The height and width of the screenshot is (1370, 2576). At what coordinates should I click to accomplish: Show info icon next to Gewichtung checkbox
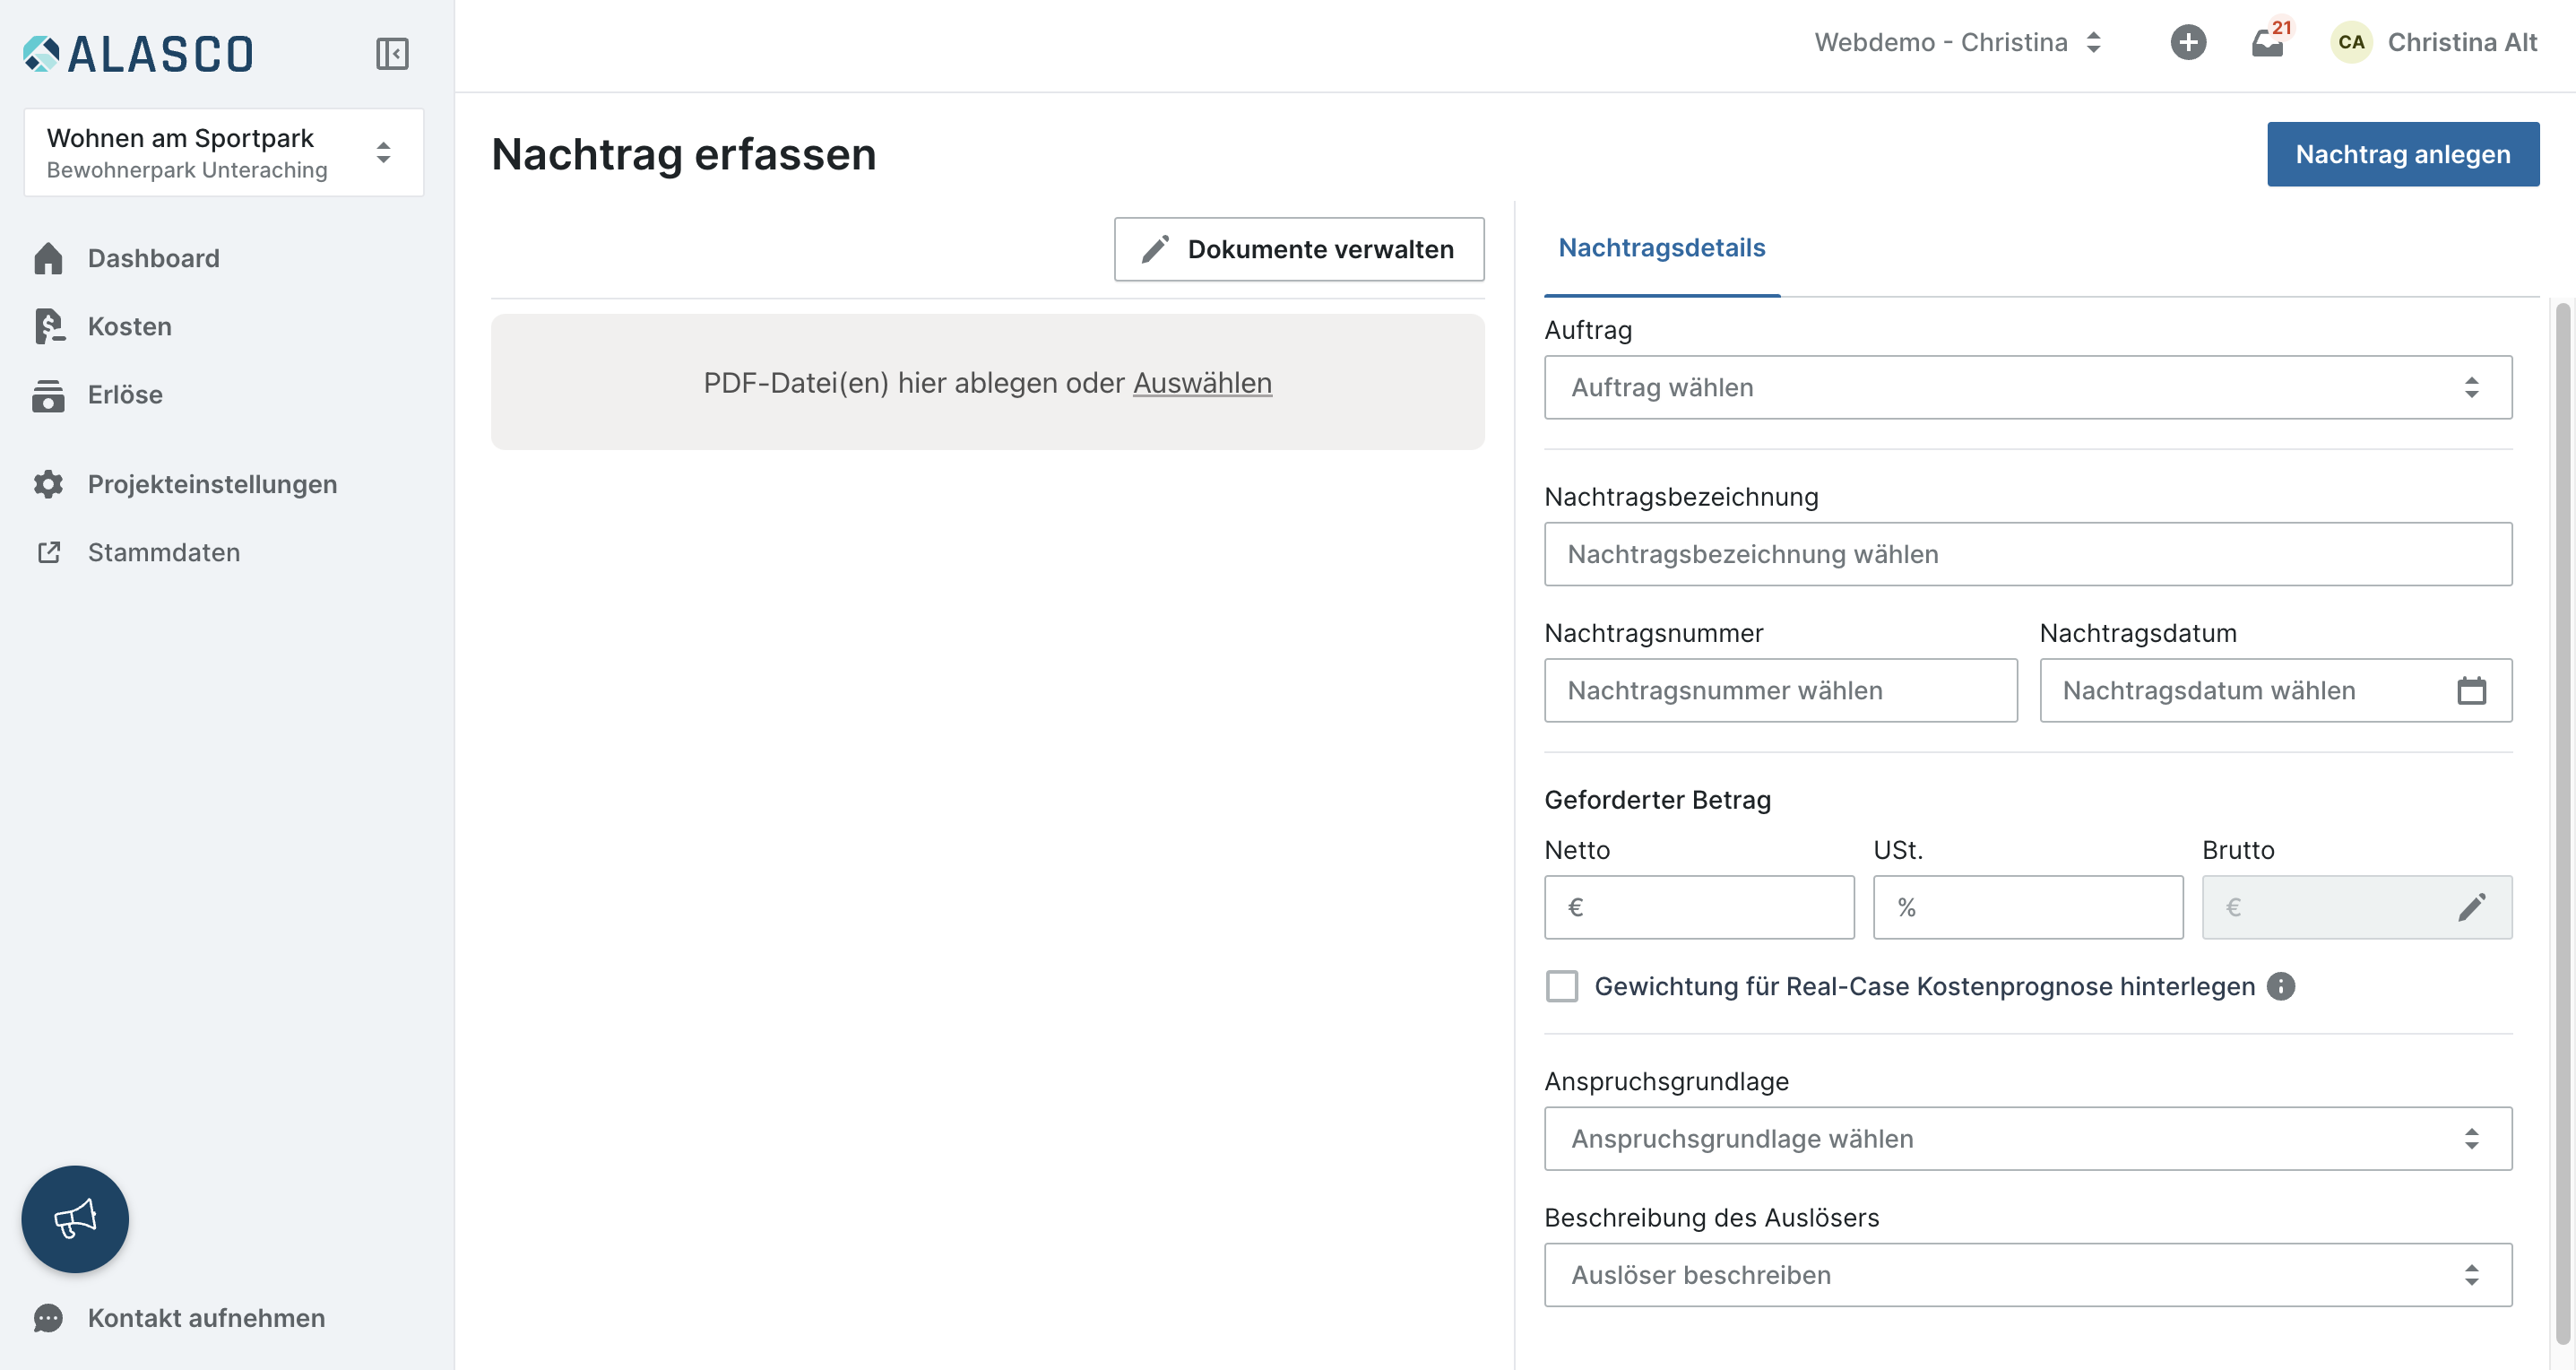point(2280,986)
